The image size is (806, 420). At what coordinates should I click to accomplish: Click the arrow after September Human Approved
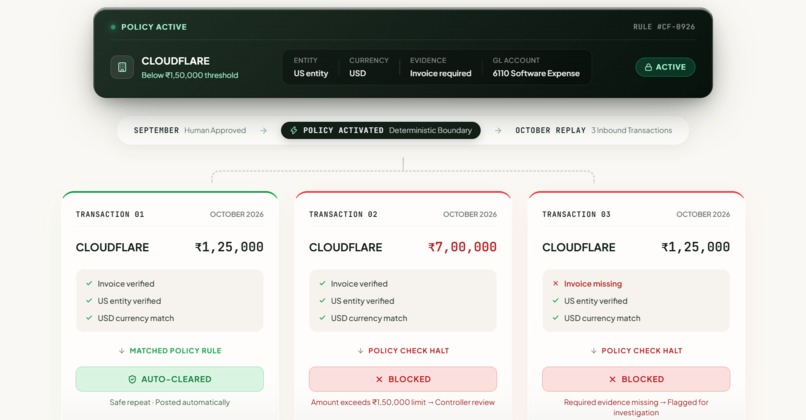coord(263,131)
